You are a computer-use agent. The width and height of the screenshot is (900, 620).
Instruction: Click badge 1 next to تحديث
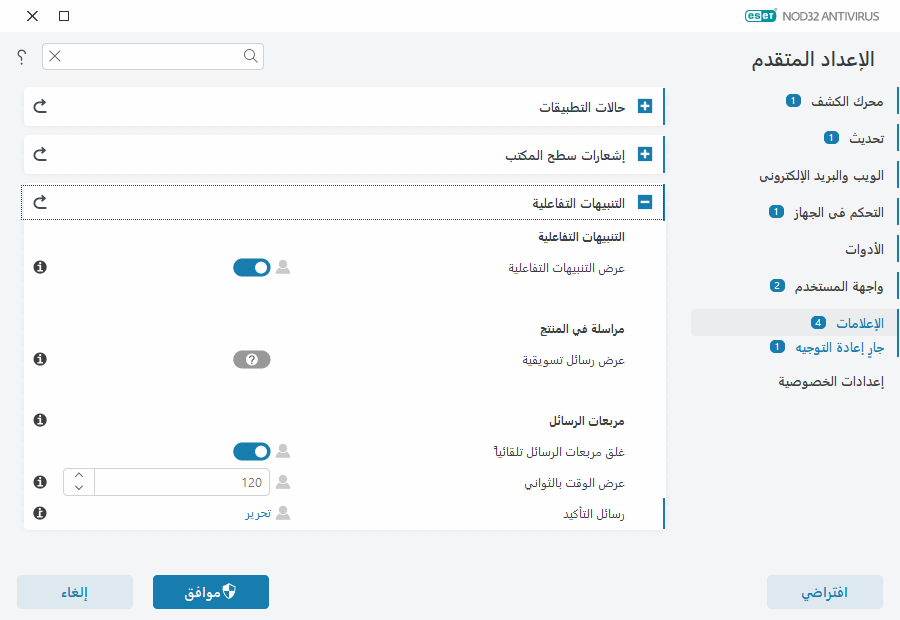click(831, 138)
